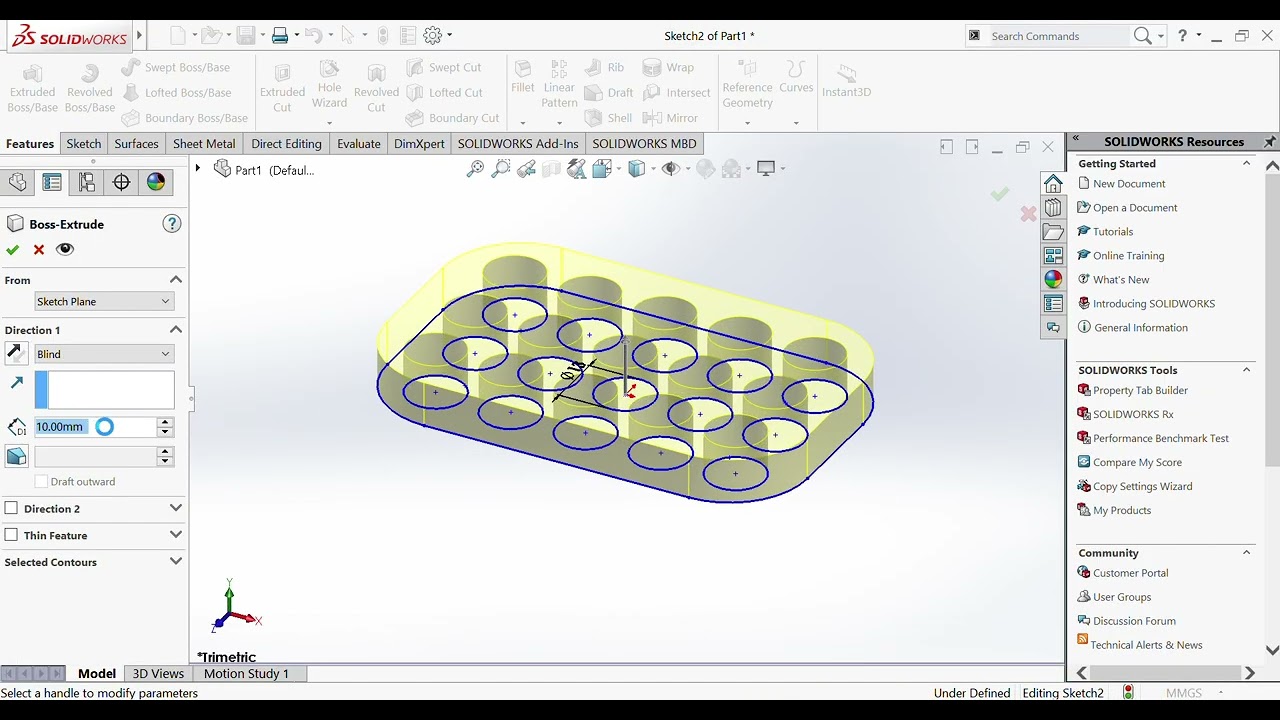Open the Design Library task pane icon
This screenshot has height=720, width=1280.
coord(1053,208)
